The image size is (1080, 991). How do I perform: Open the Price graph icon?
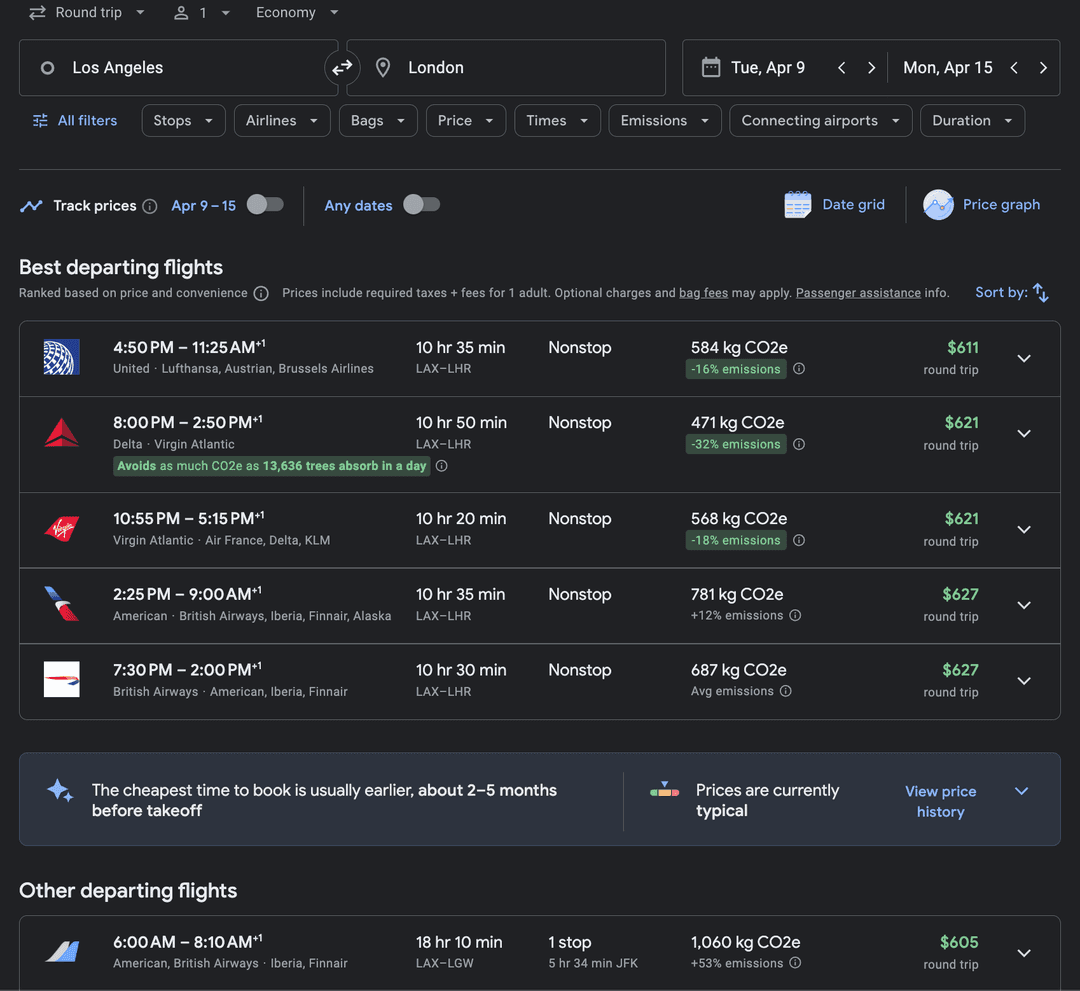point(938,205)
